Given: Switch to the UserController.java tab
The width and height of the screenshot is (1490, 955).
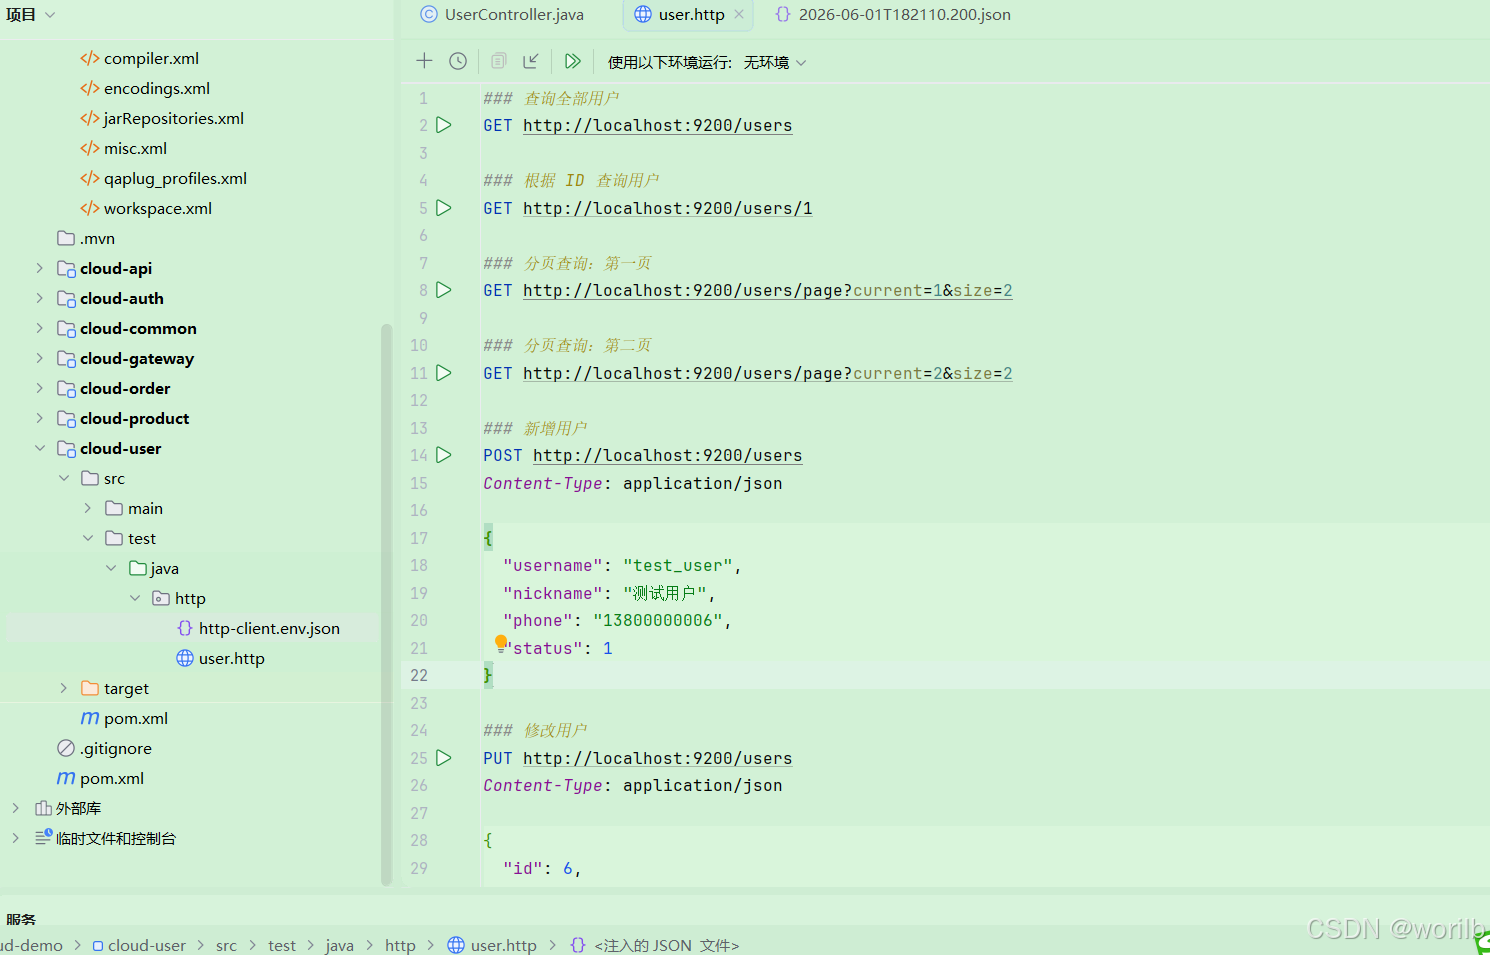Looking at the screenshot, I should point(502,14).
